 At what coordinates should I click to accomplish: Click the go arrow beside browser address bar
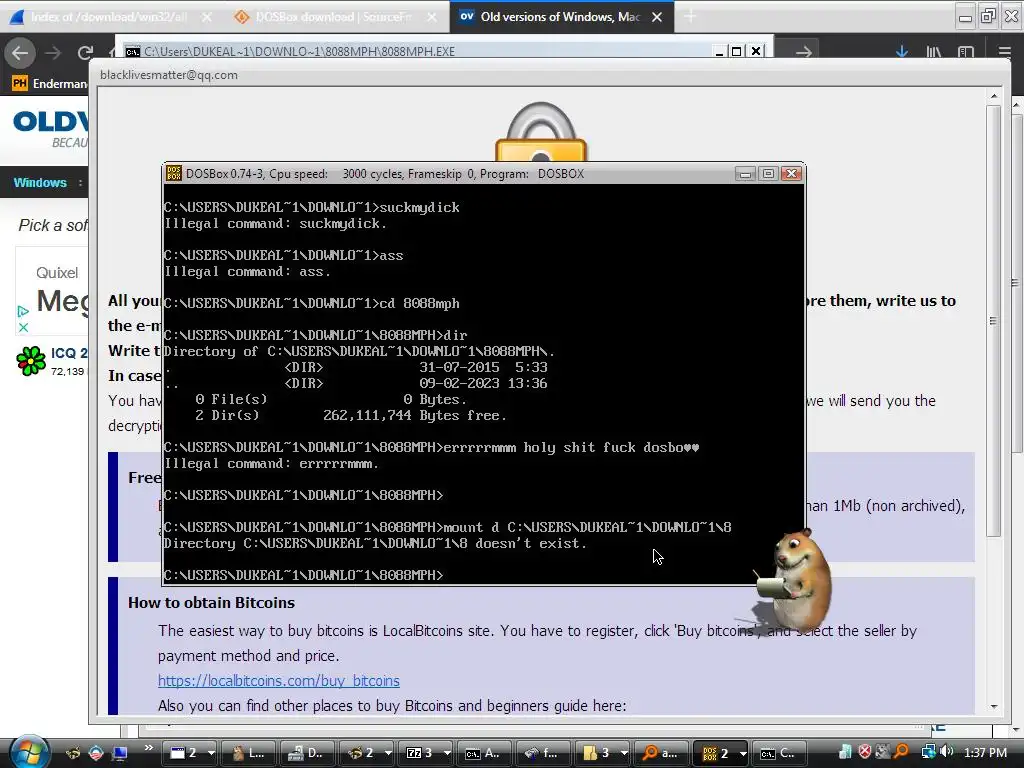(x=803, y=52)
